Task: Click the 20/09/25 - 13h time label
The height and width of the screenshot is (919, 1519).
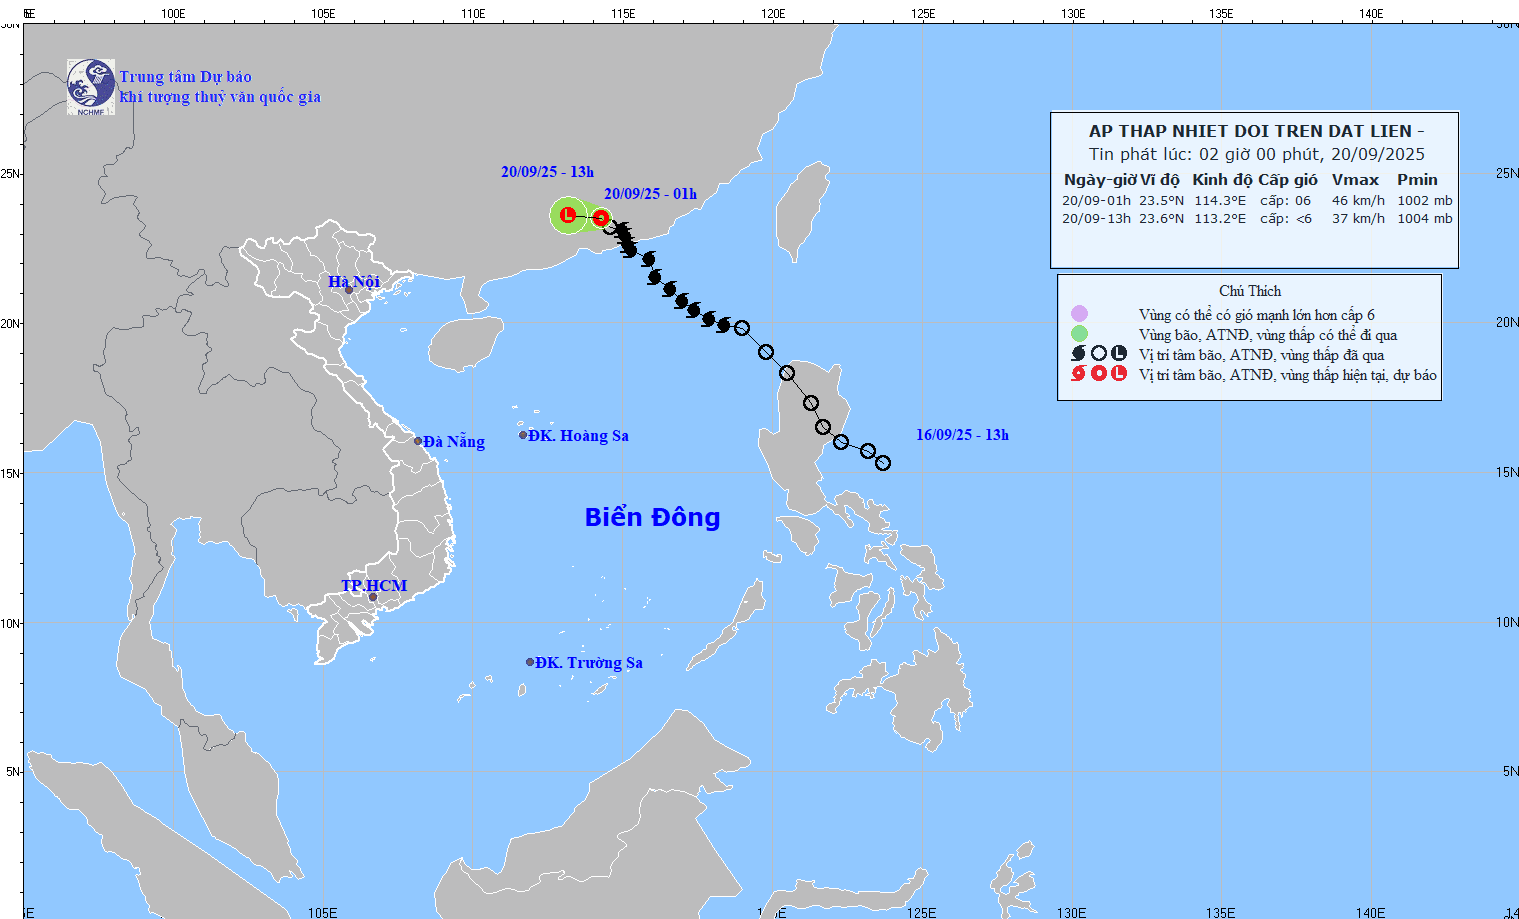Action: 547,172
